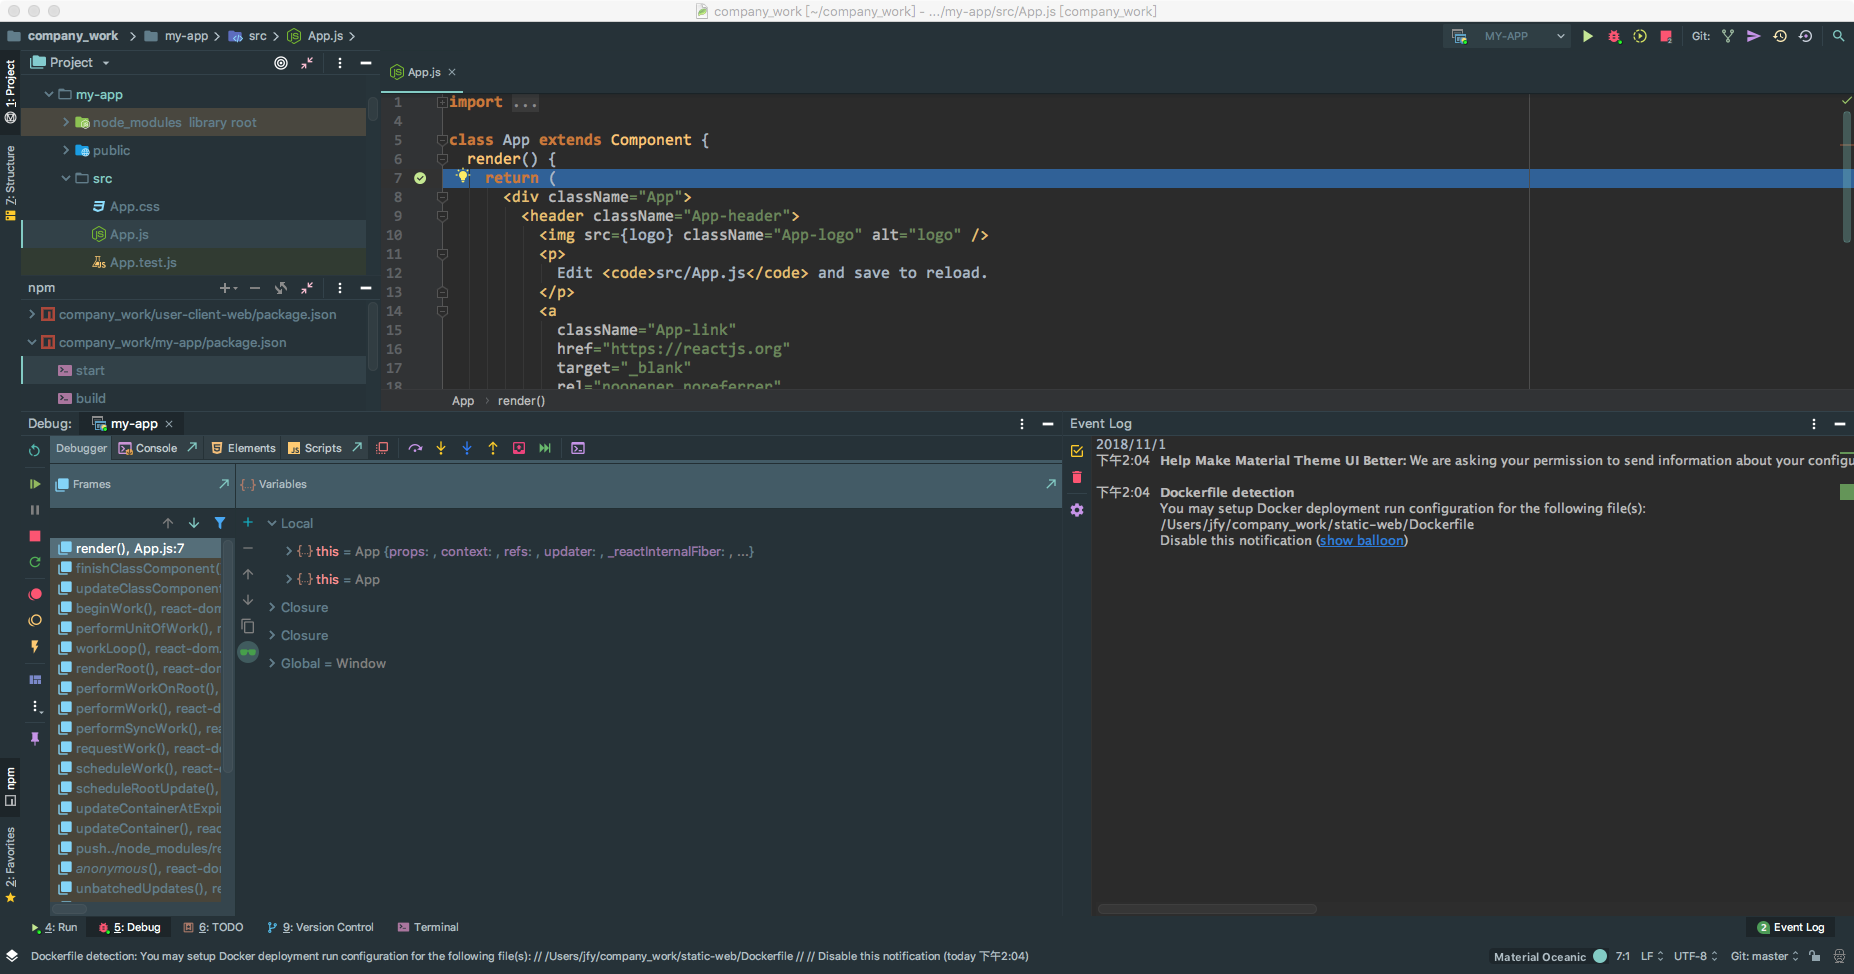Expand node_modules library root
The image size is (1854, 974).
point(66,122)
